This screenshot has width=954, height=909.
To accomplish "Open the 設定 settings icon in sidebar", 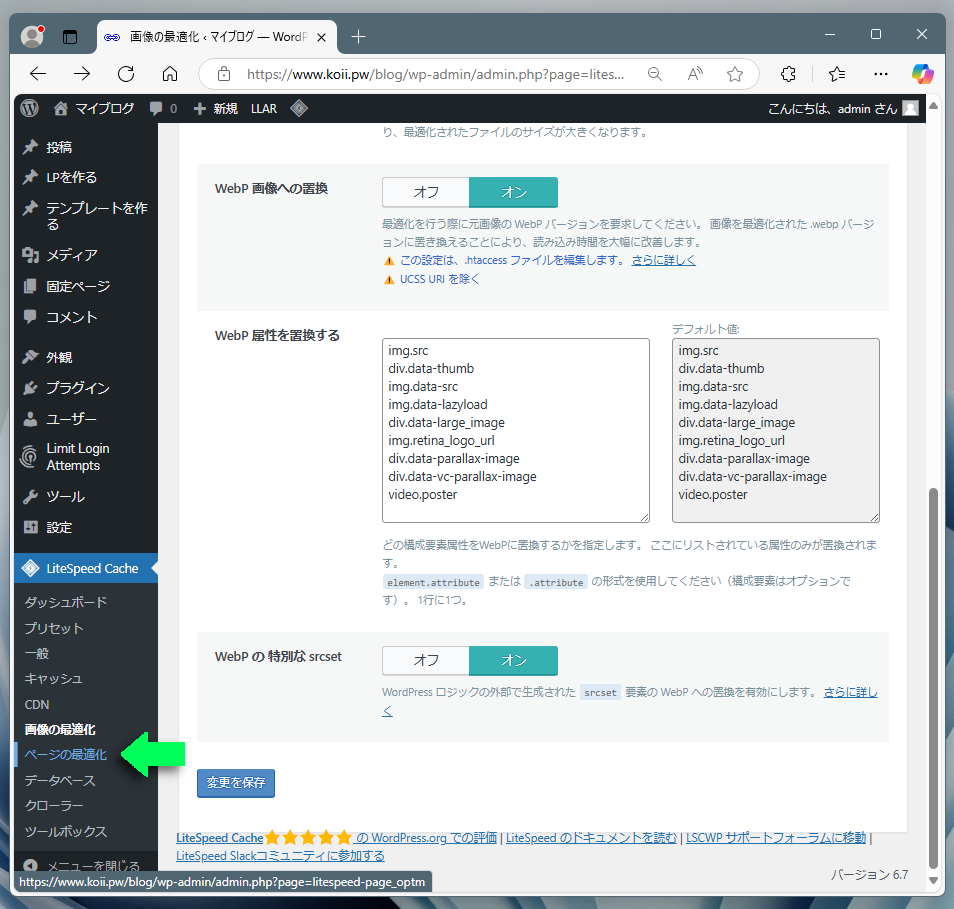I will pyautogui.click(x=30, y=527).
